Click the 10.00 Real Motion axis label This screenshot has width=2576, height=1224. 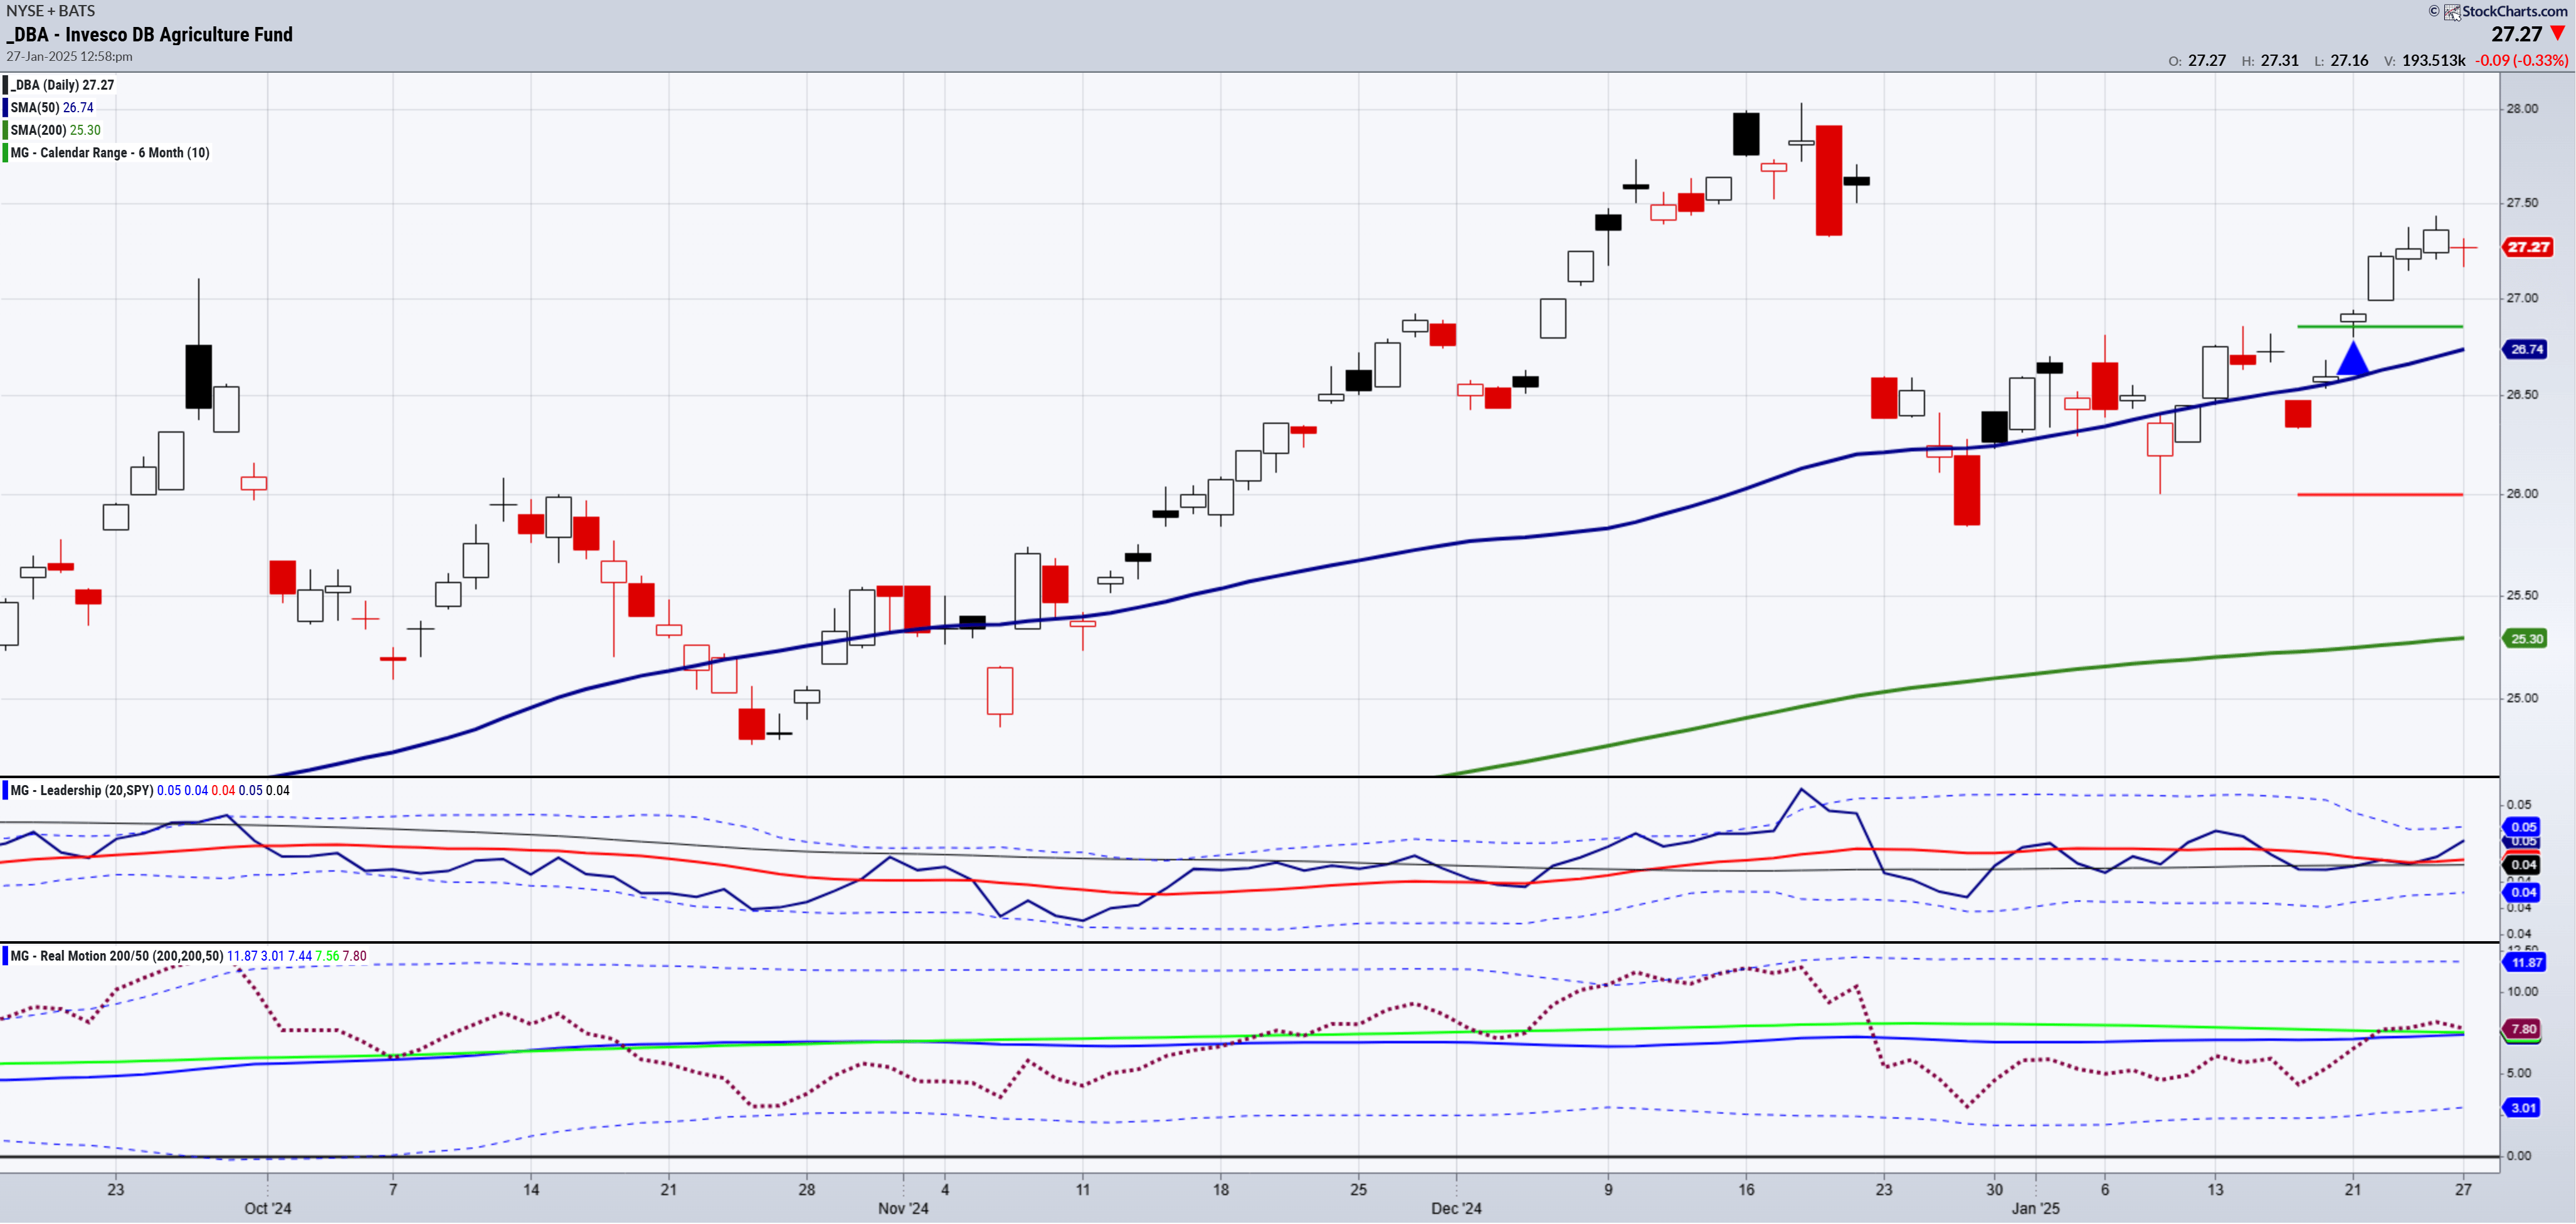2521,991
